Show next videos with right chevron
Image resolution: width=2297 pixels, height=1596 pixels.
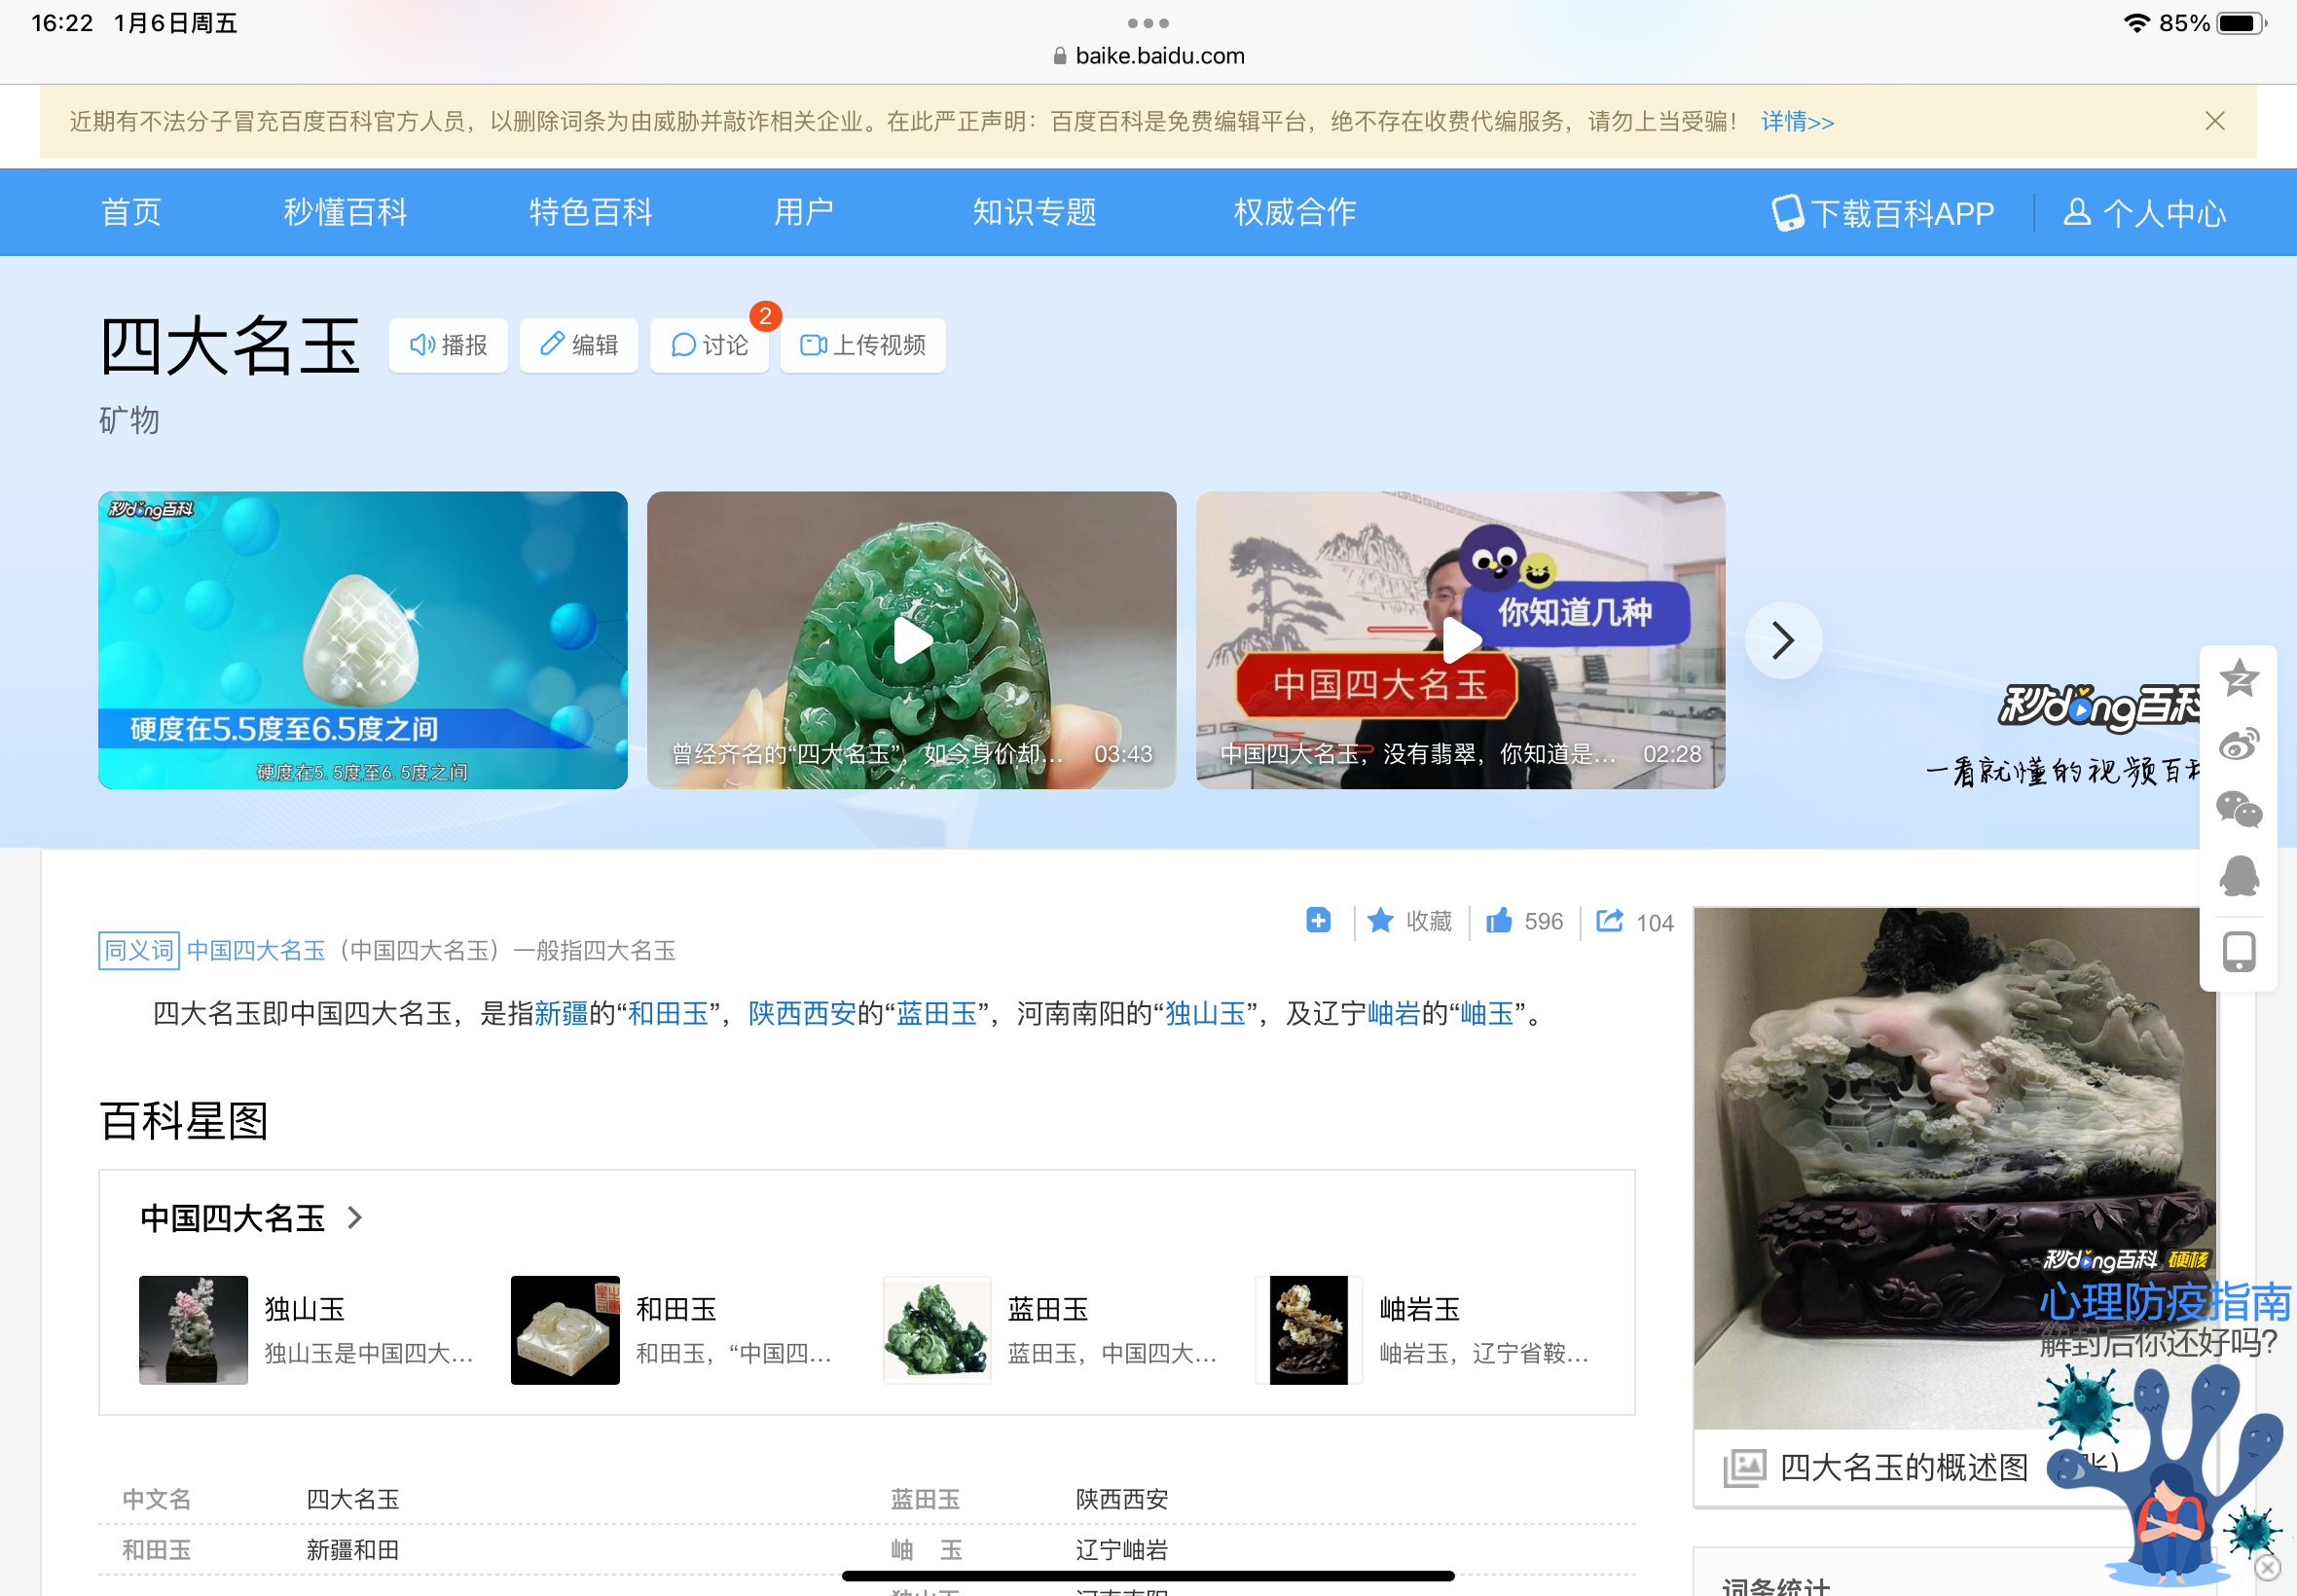1783,640
